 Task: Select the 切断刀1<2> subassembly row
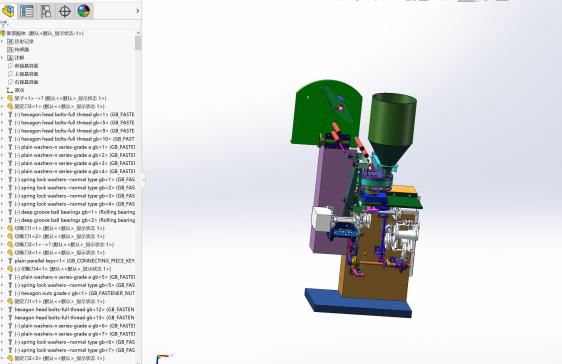coord(56,236)
